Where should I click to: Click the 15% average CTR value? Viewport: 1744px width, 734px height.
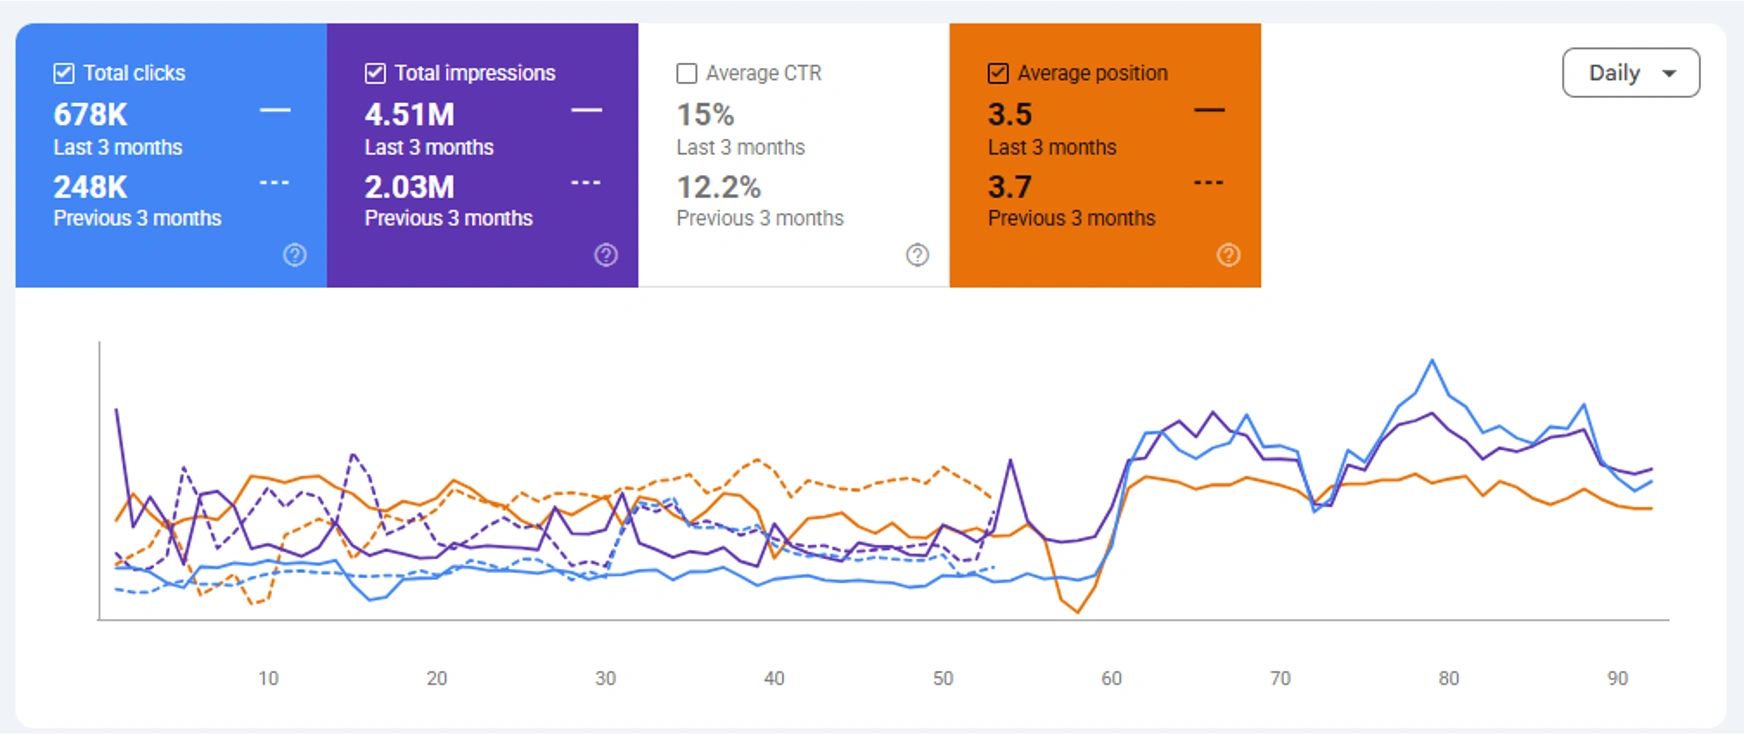[x=706, y=115]
